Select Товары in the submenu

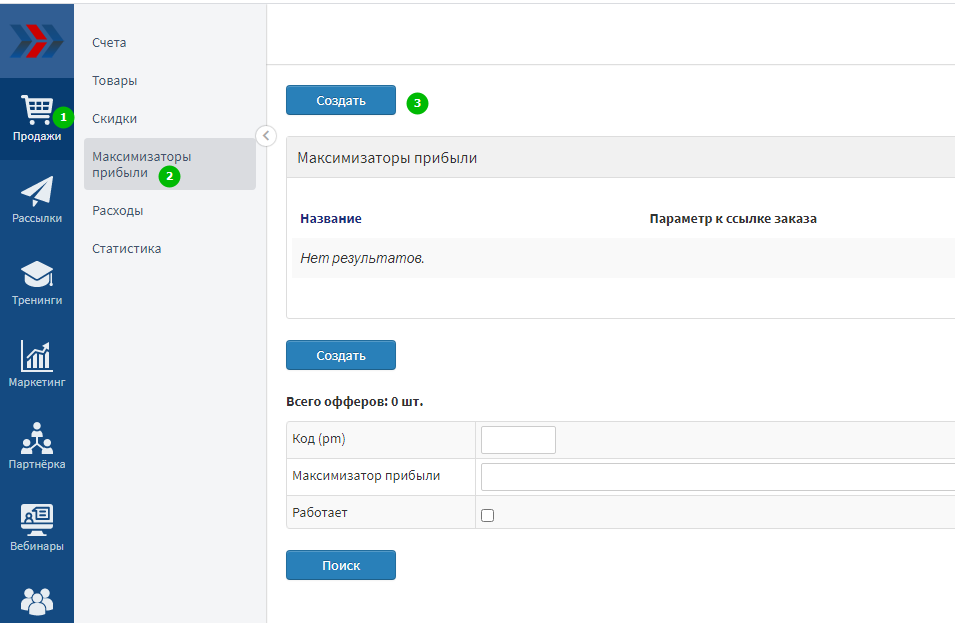tap(114, 81)
